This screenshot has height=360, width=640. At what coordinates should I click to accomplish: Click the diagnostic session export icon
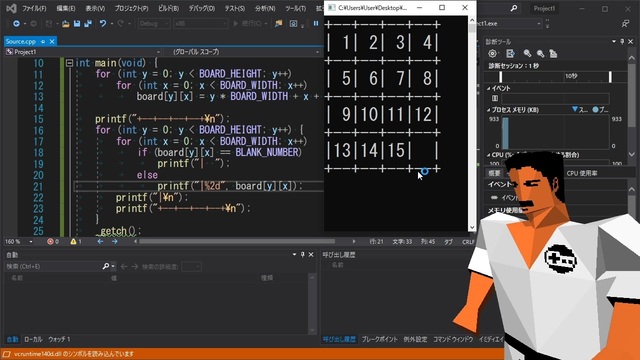[x=510, y=53]
